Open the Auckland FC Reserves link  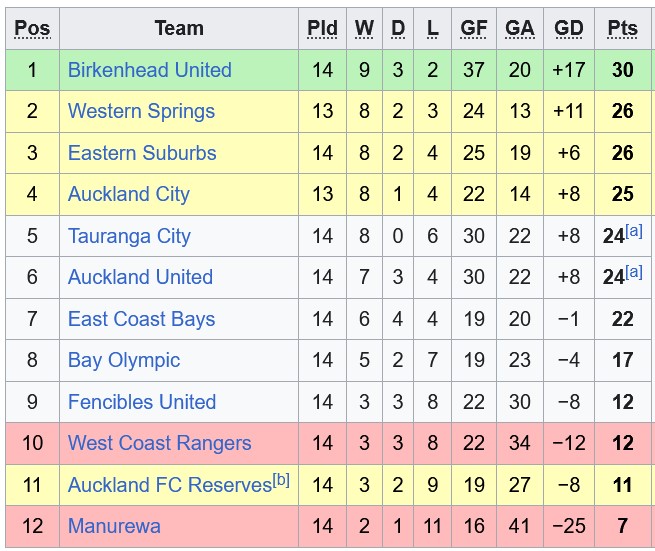click(169, 485)
